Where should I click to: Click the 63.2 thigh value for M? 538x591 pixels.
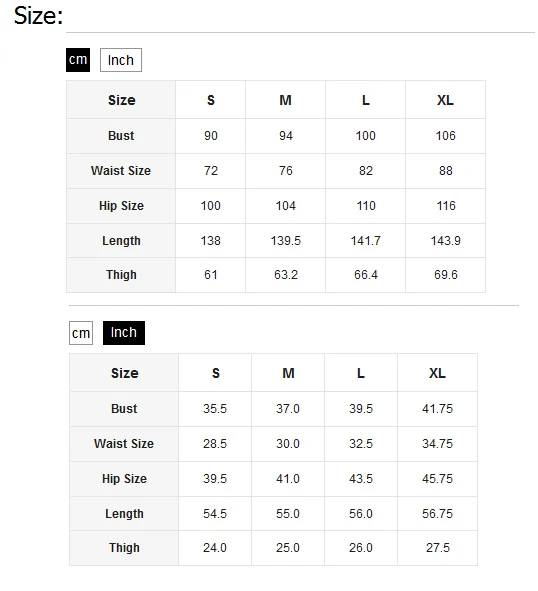click(x=286, y=275)
